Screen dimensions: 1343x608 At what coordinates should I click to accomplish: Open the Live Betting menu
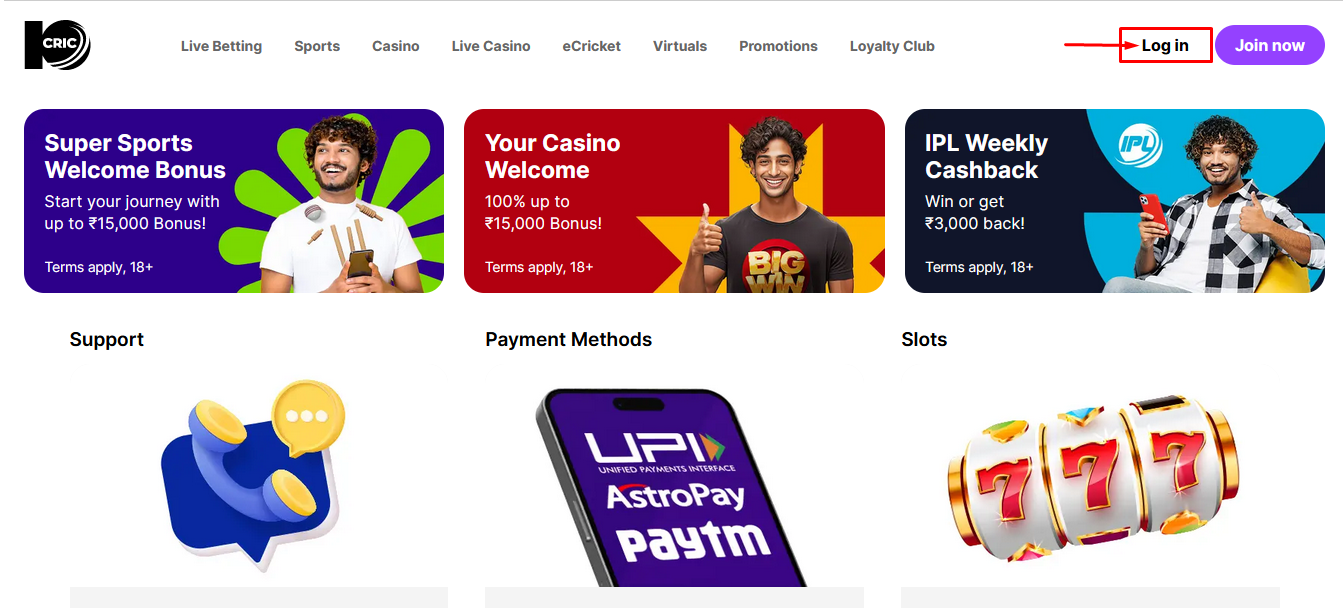pyautogui.click(x=221, y=46)
